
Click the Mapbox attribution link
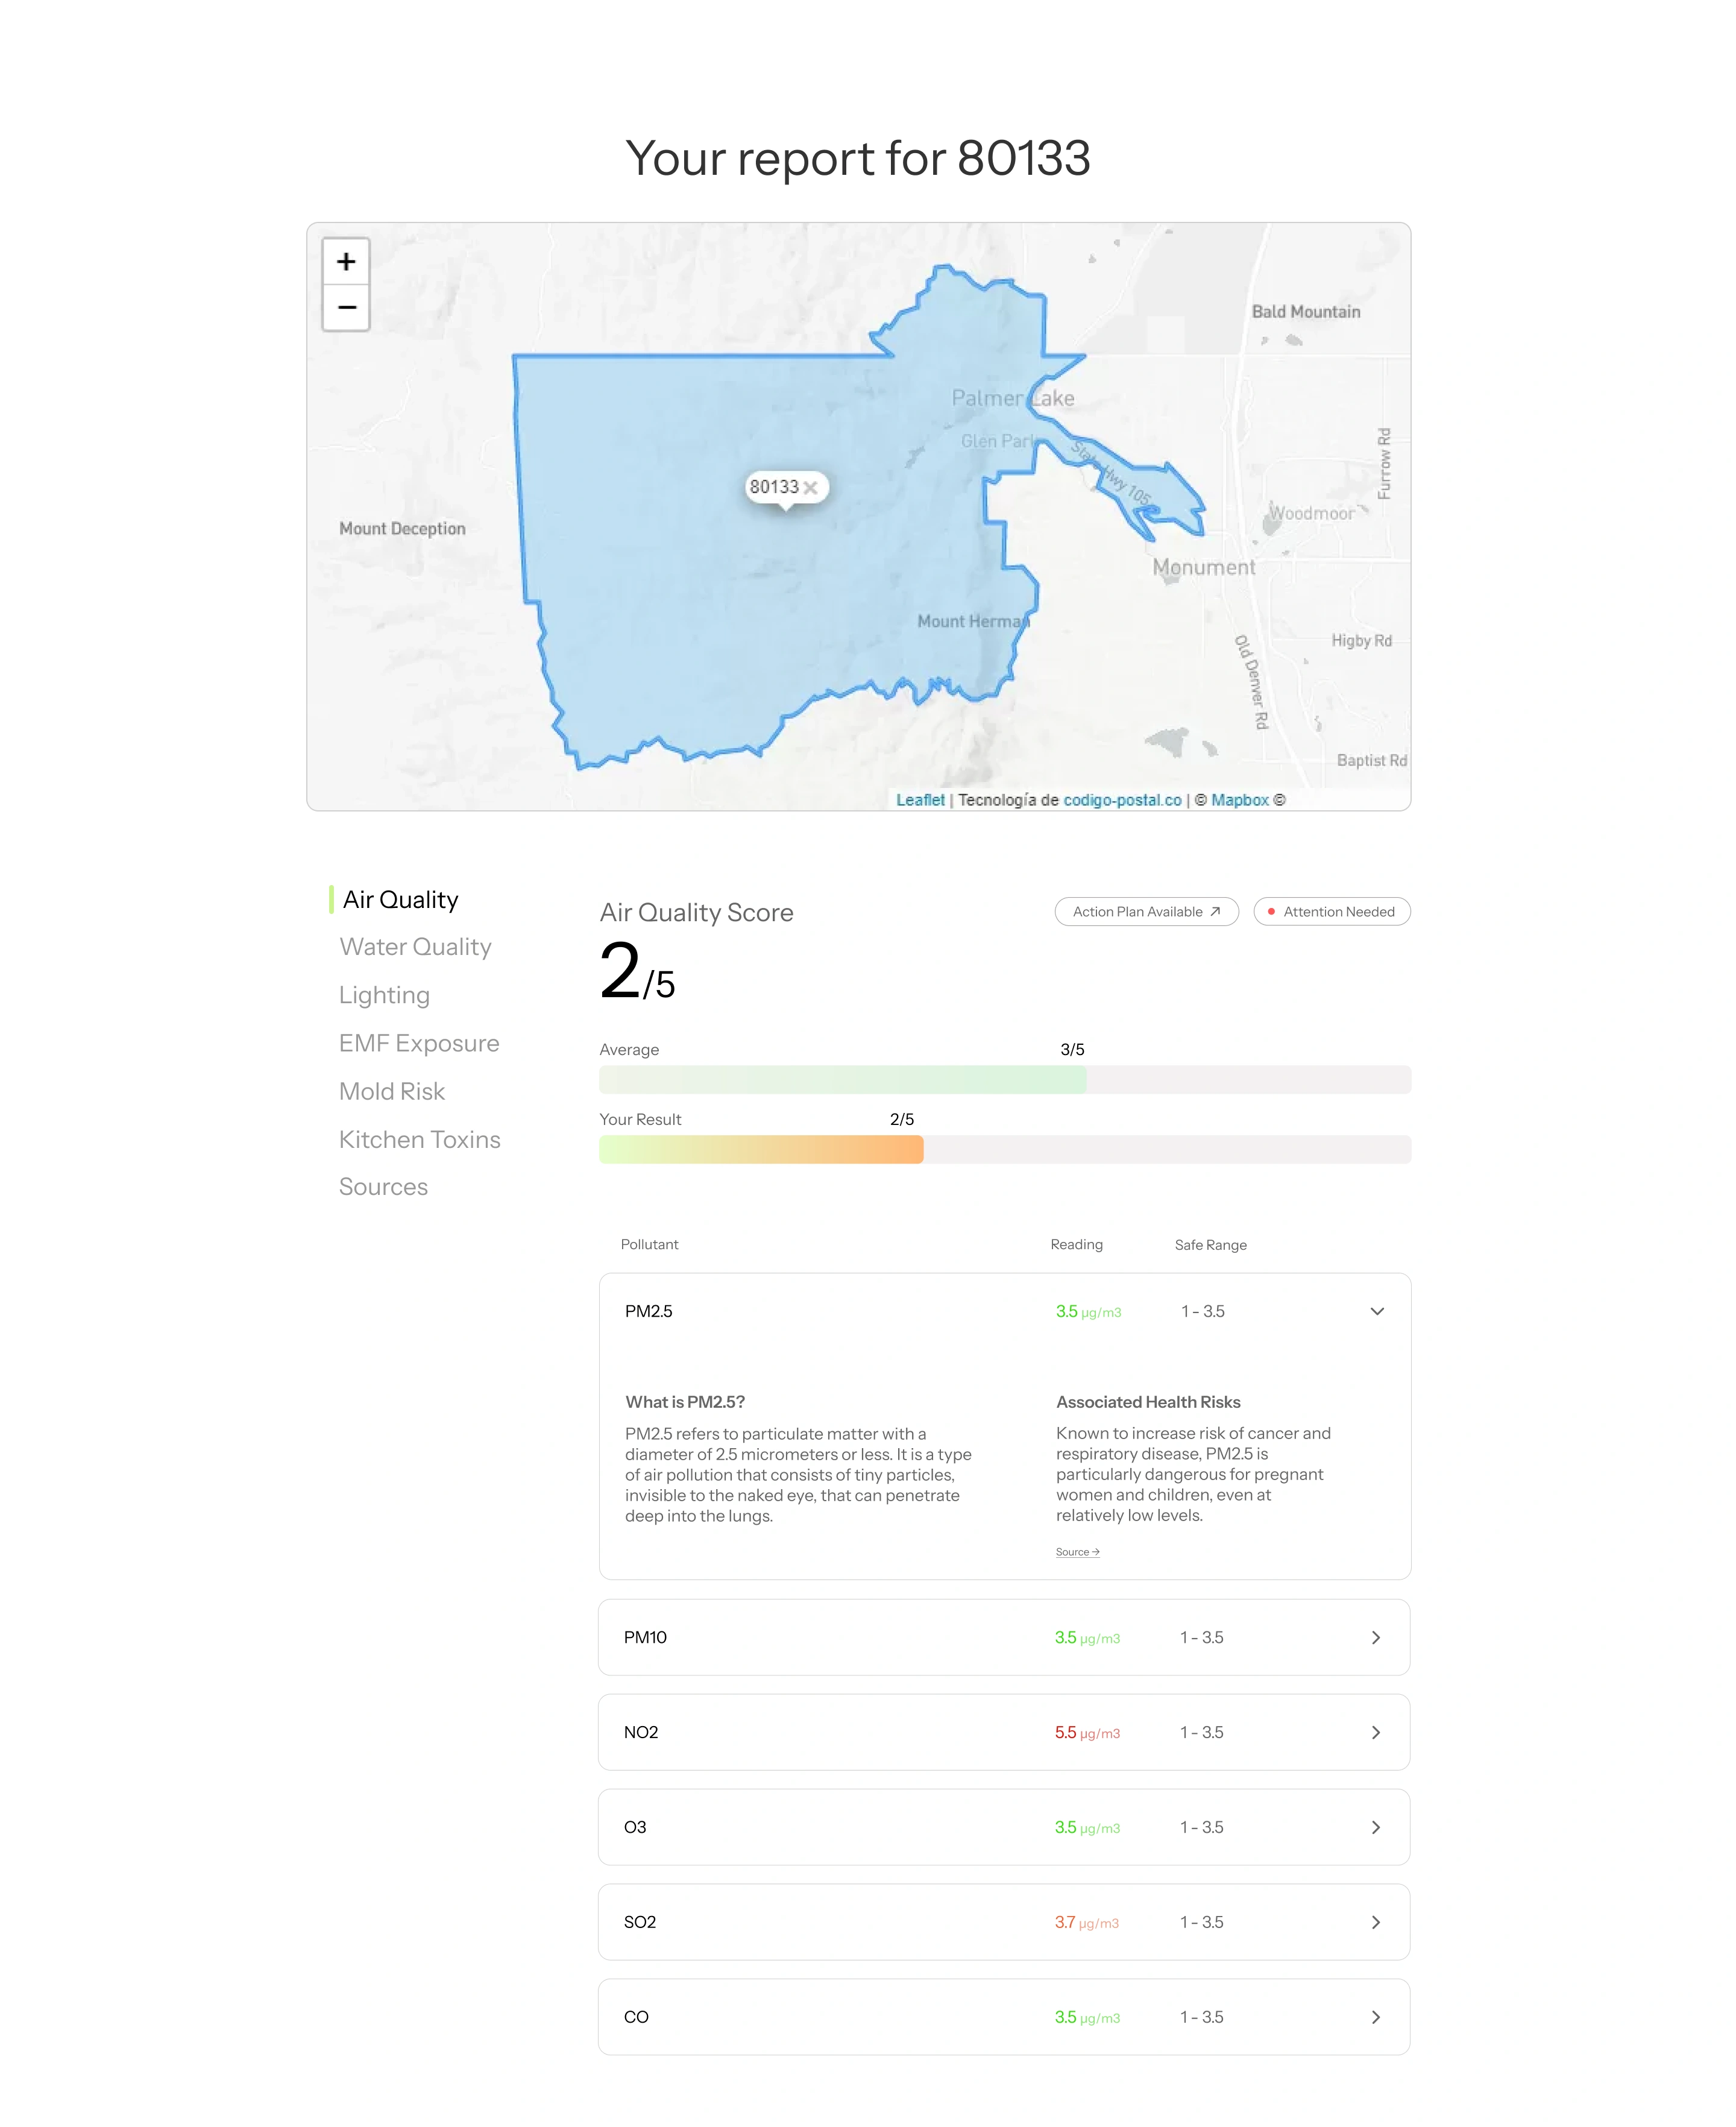(x=1239, y=800)
